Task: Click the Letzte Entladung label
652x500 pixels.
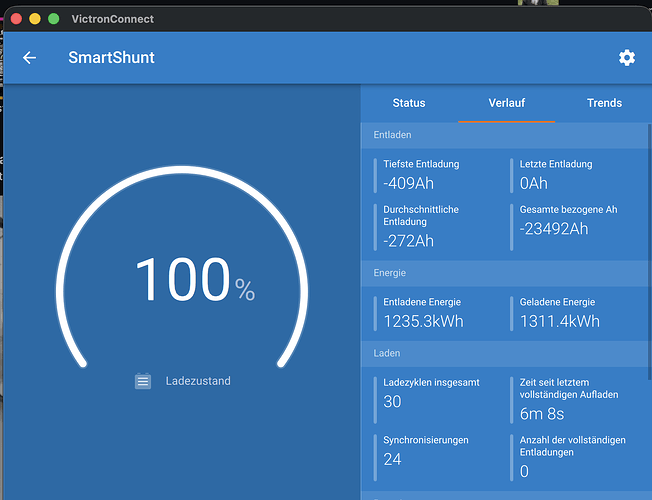Action: click(556, 164)
